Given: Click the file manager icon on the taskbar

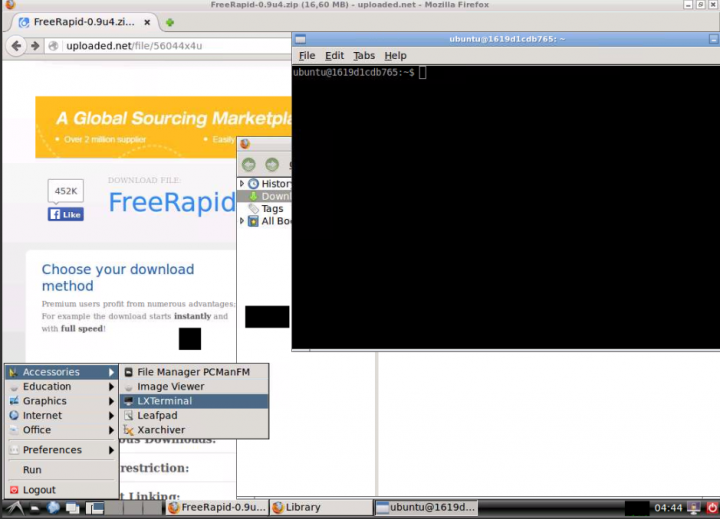Looking at the screenshot, I should point(34,508).
